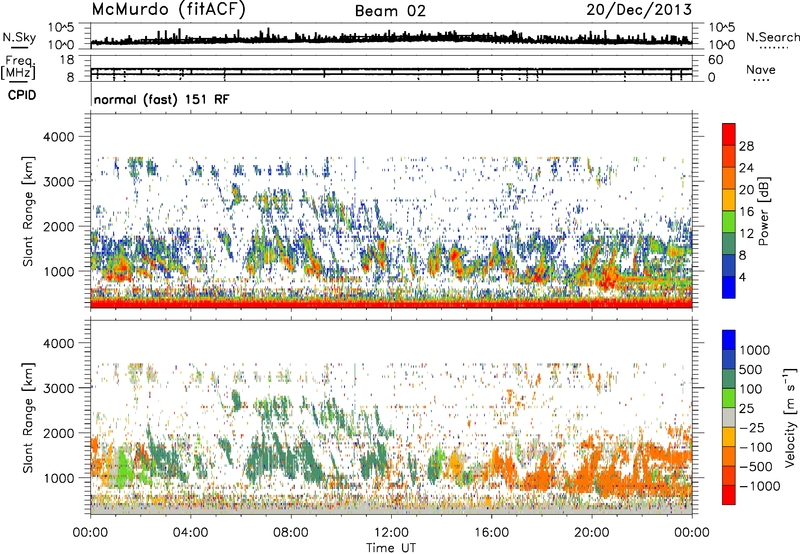Click the "4000" range tick in velocity panel

click(x=58, y=343)
